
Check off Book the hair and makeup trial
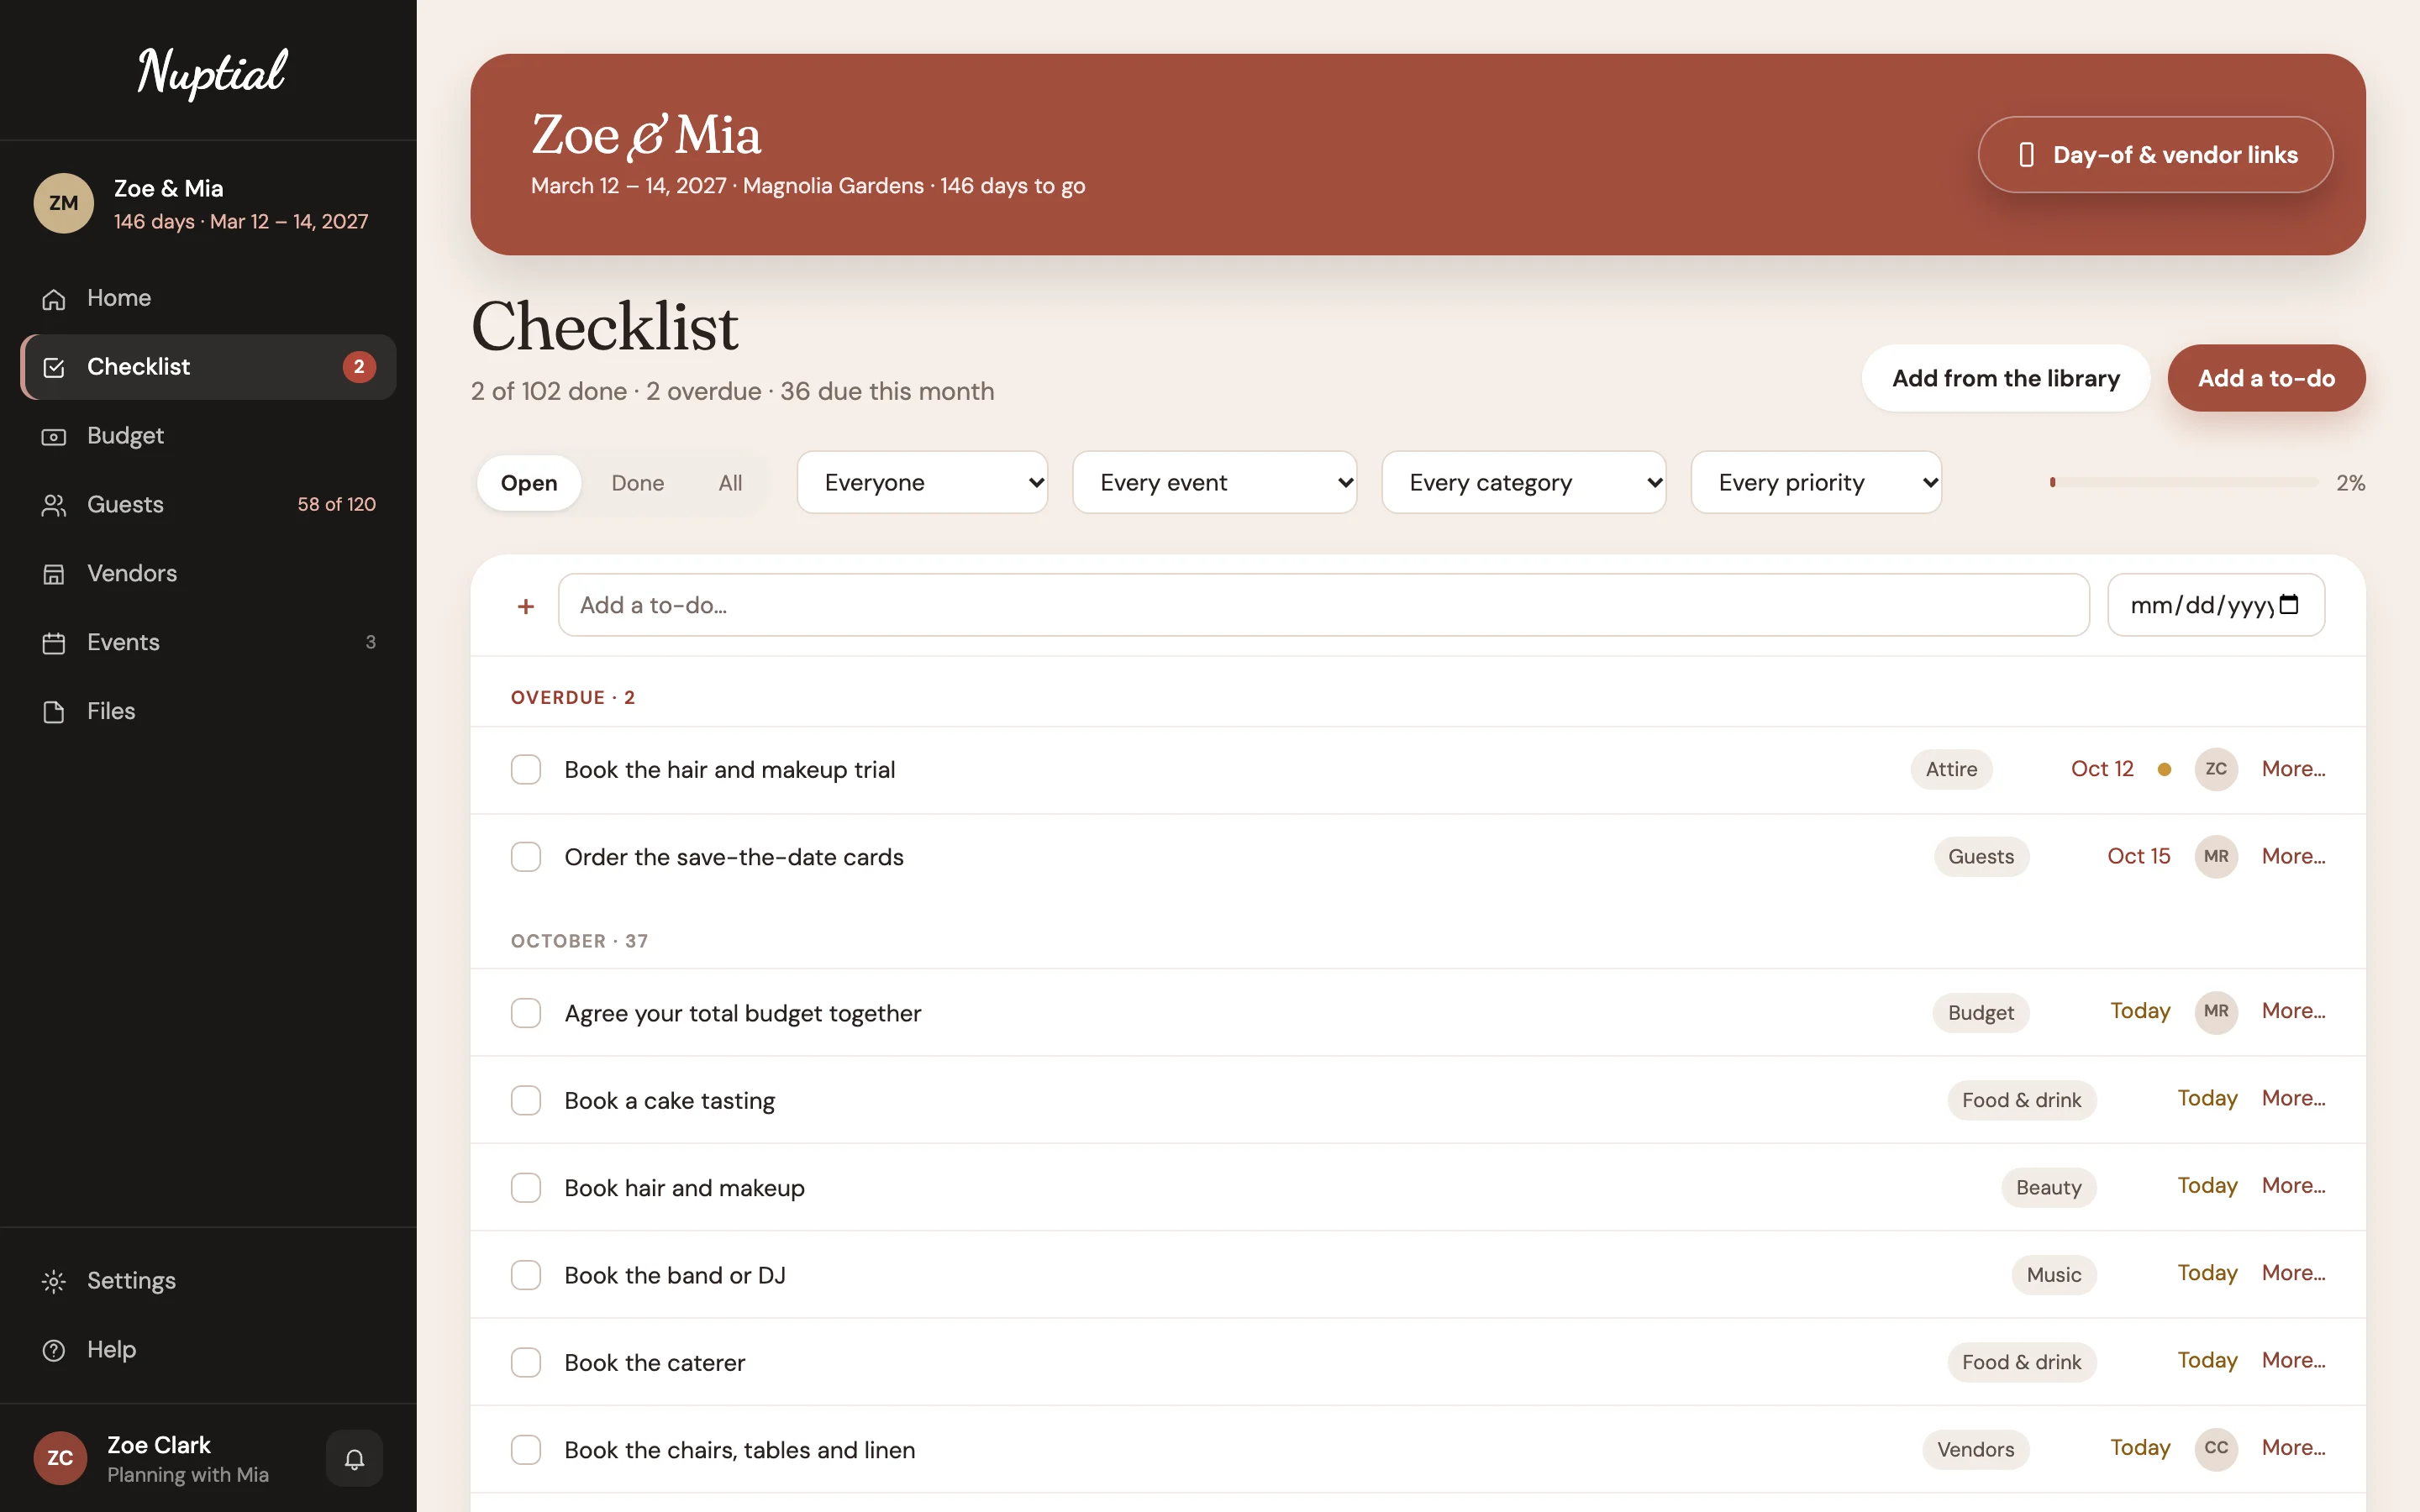pyautogui.click(x=526, y=769)
